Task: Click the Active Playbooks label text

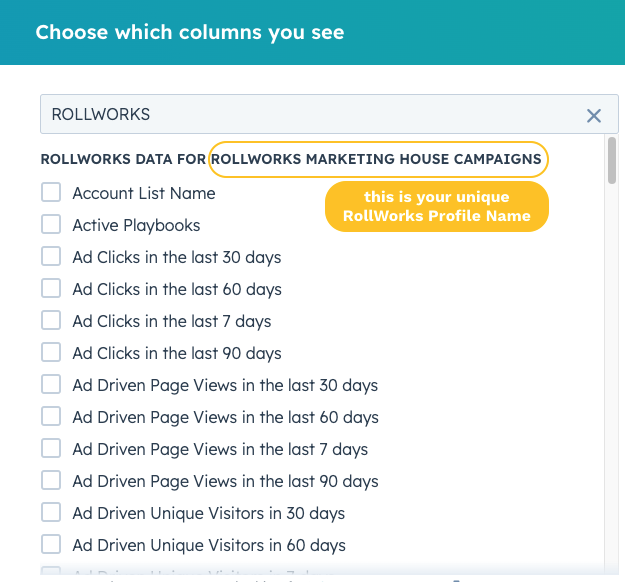Action: click(136, 225)
